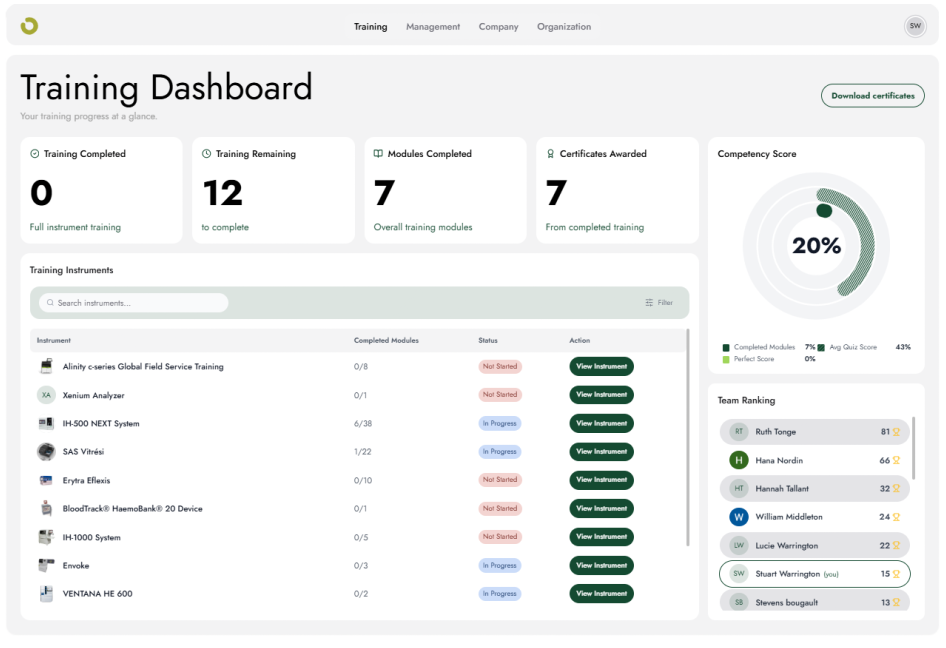Click the Download certificates button
This screenshot has width=946, height=648.
[x=872, y=95]
